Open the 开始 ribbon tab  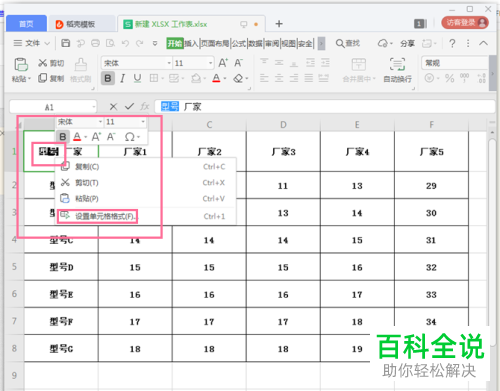click(175, 43)
